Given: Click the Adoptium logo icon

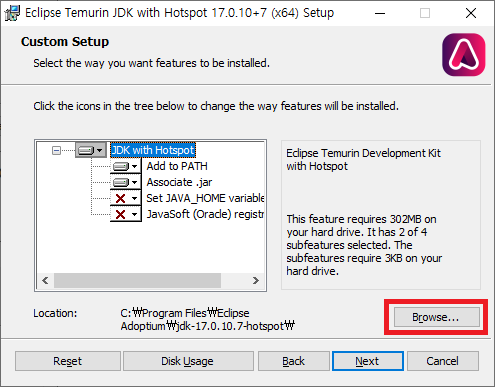Looking at the screenshot, I should pyautogui.click(x=464, y=55).
